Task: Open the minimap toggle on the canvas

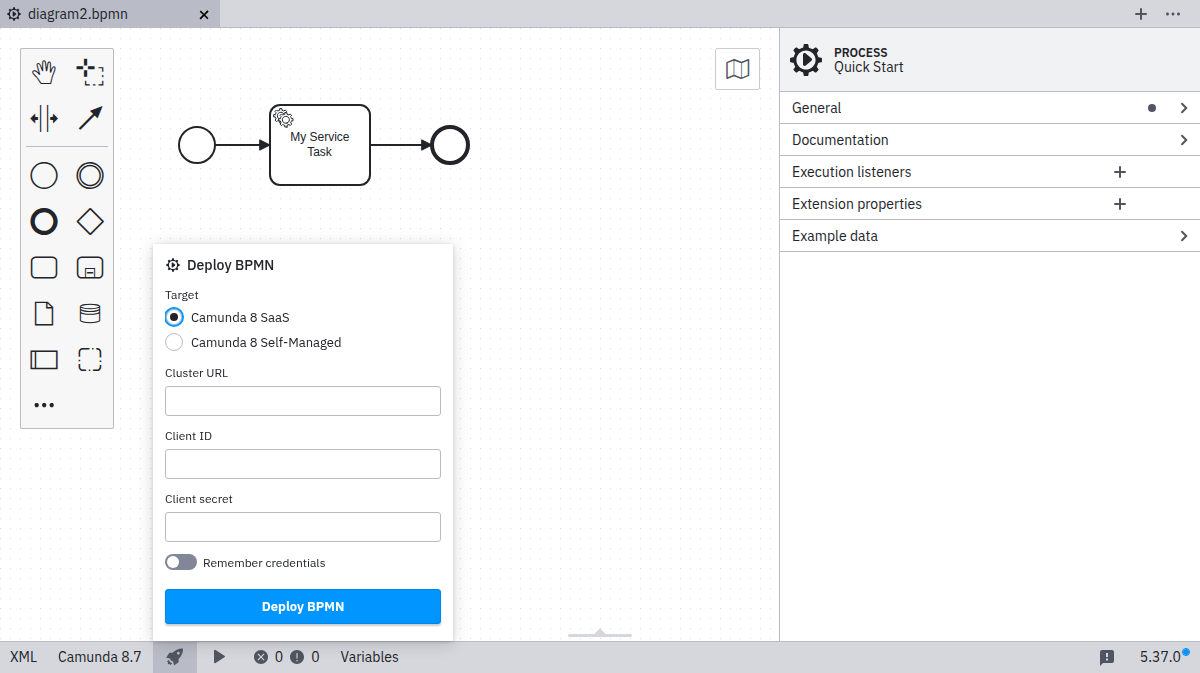Action: pyautogui.click(x=737, y=68)
